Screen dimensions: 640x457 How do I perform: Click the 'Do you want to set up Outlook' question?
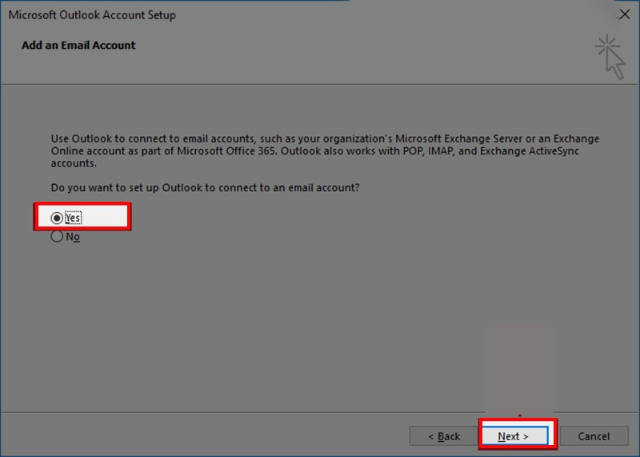[x=205, y=188]
